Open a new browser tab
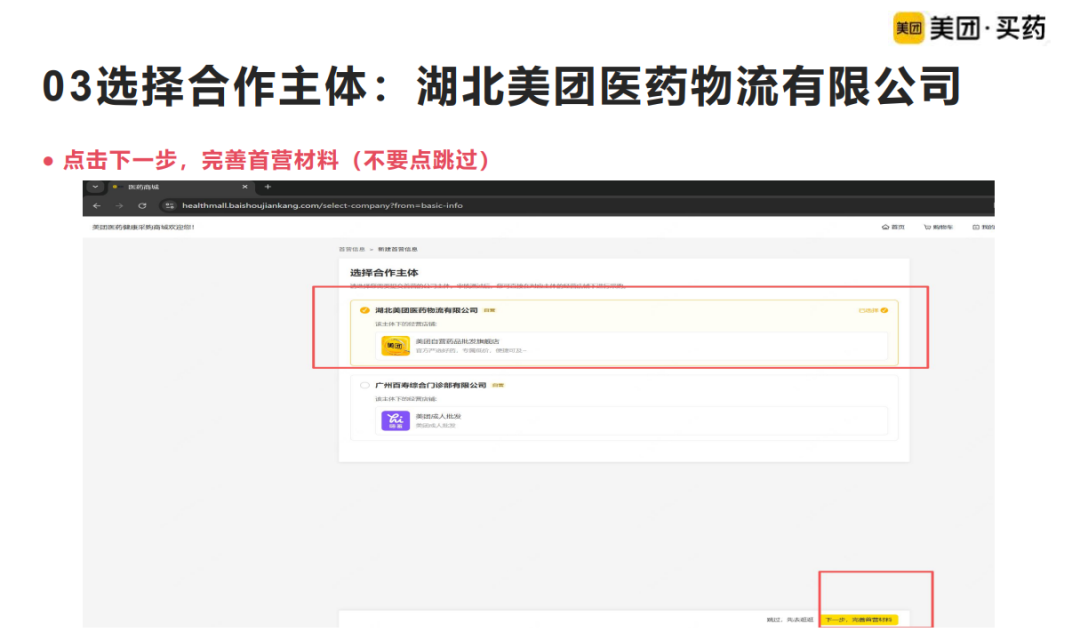The image size is (1080, 632). coord(268,187)
